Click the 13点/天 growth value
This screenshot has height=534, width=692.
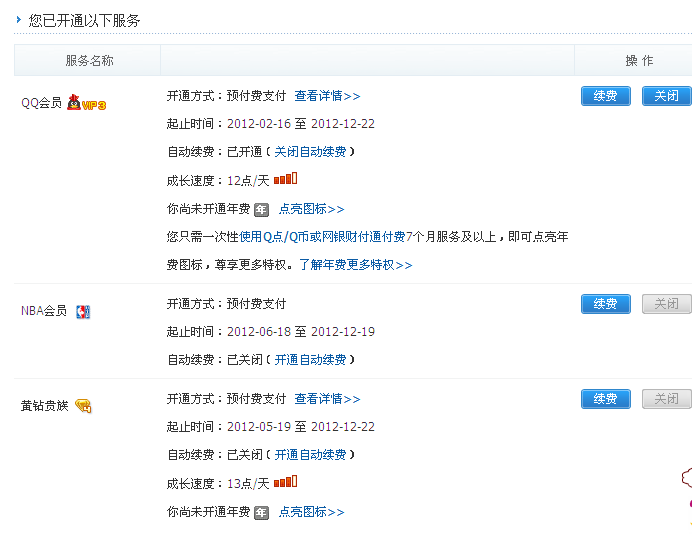pos(248,483)
